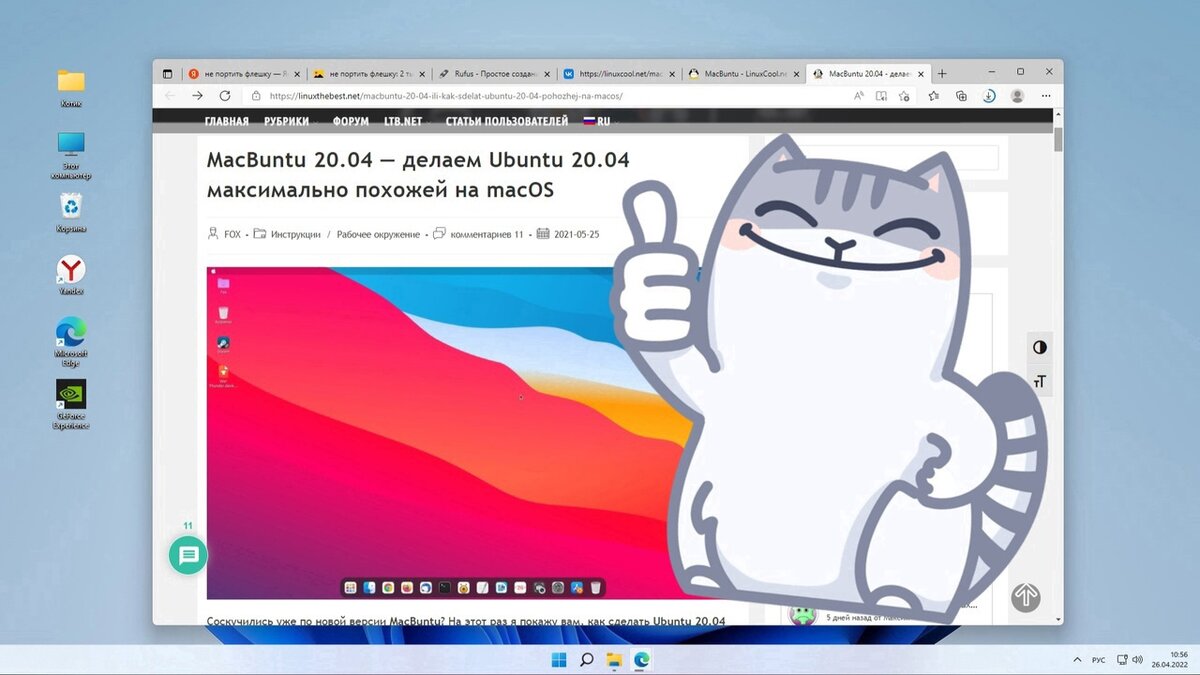
Task: Add this page to favorites
Action: pyautogui.click(x=904, y=96)
